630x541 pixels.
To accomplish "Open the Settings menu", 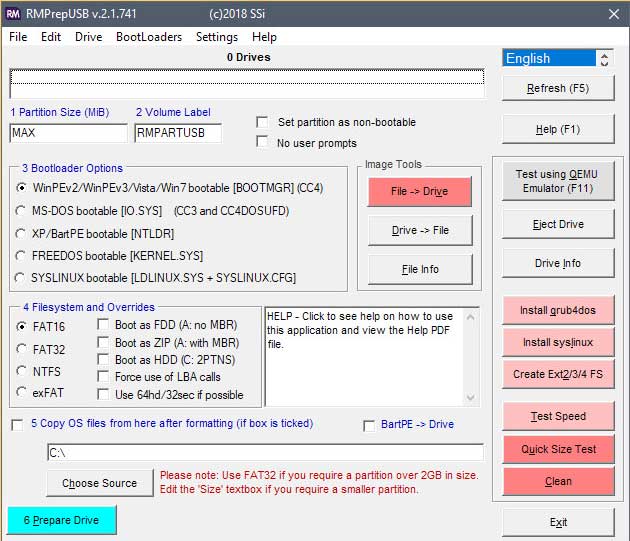I will click(x=217, y=37).
